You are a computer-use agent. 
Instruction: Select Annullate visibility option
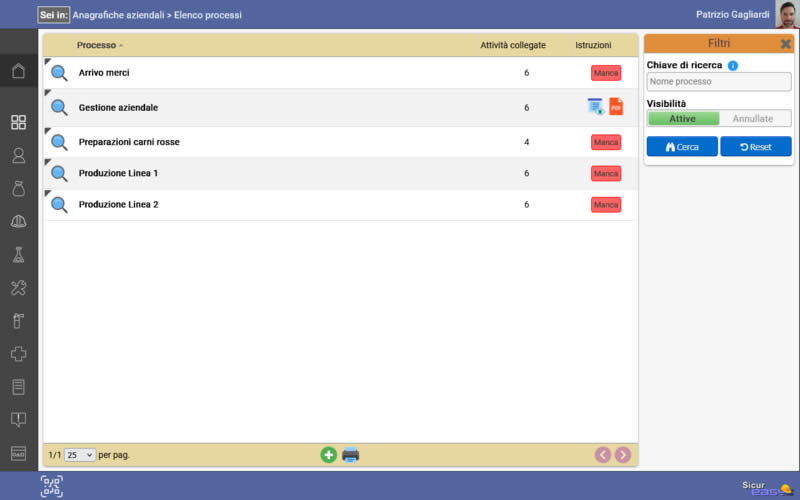click(755, 118)
